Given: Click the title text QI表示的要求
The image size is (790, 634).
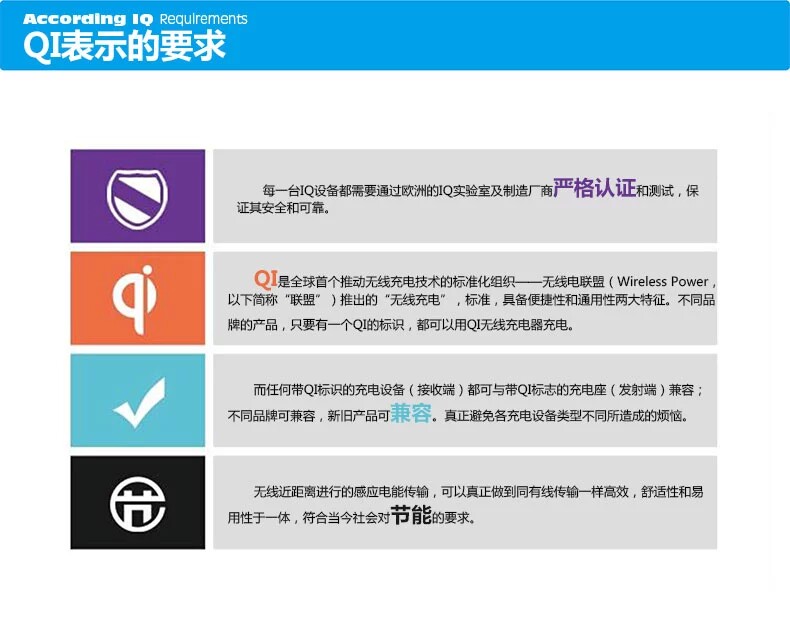Looking at the screenshot, I should point(124,46).
